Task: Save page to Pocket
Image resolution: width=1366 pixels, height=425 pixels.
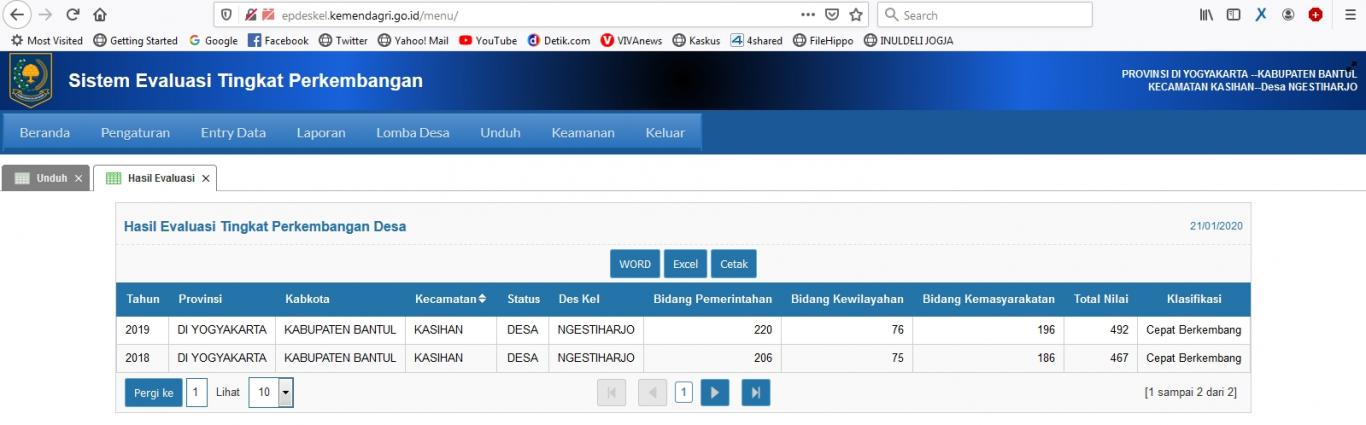Action: point(833,15)
